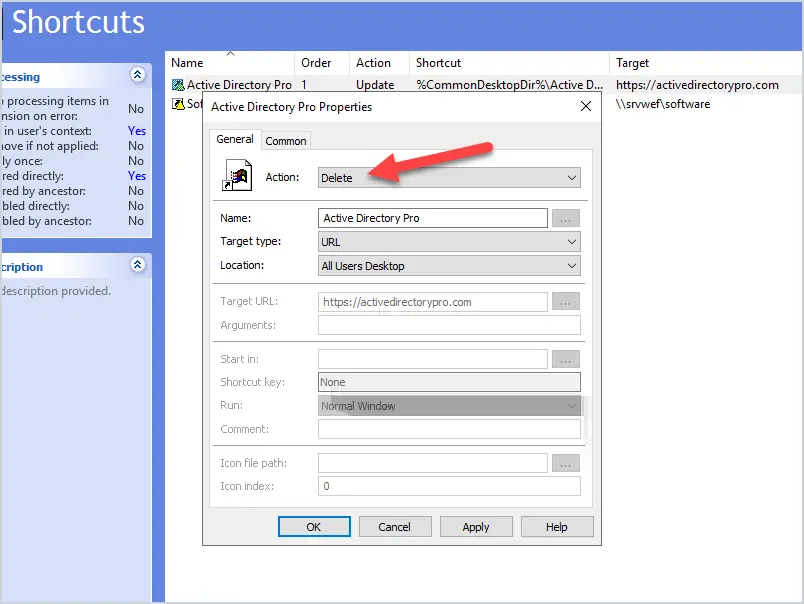Click the Help button
The image size is (804, 604).
click(x=557, y=527)
